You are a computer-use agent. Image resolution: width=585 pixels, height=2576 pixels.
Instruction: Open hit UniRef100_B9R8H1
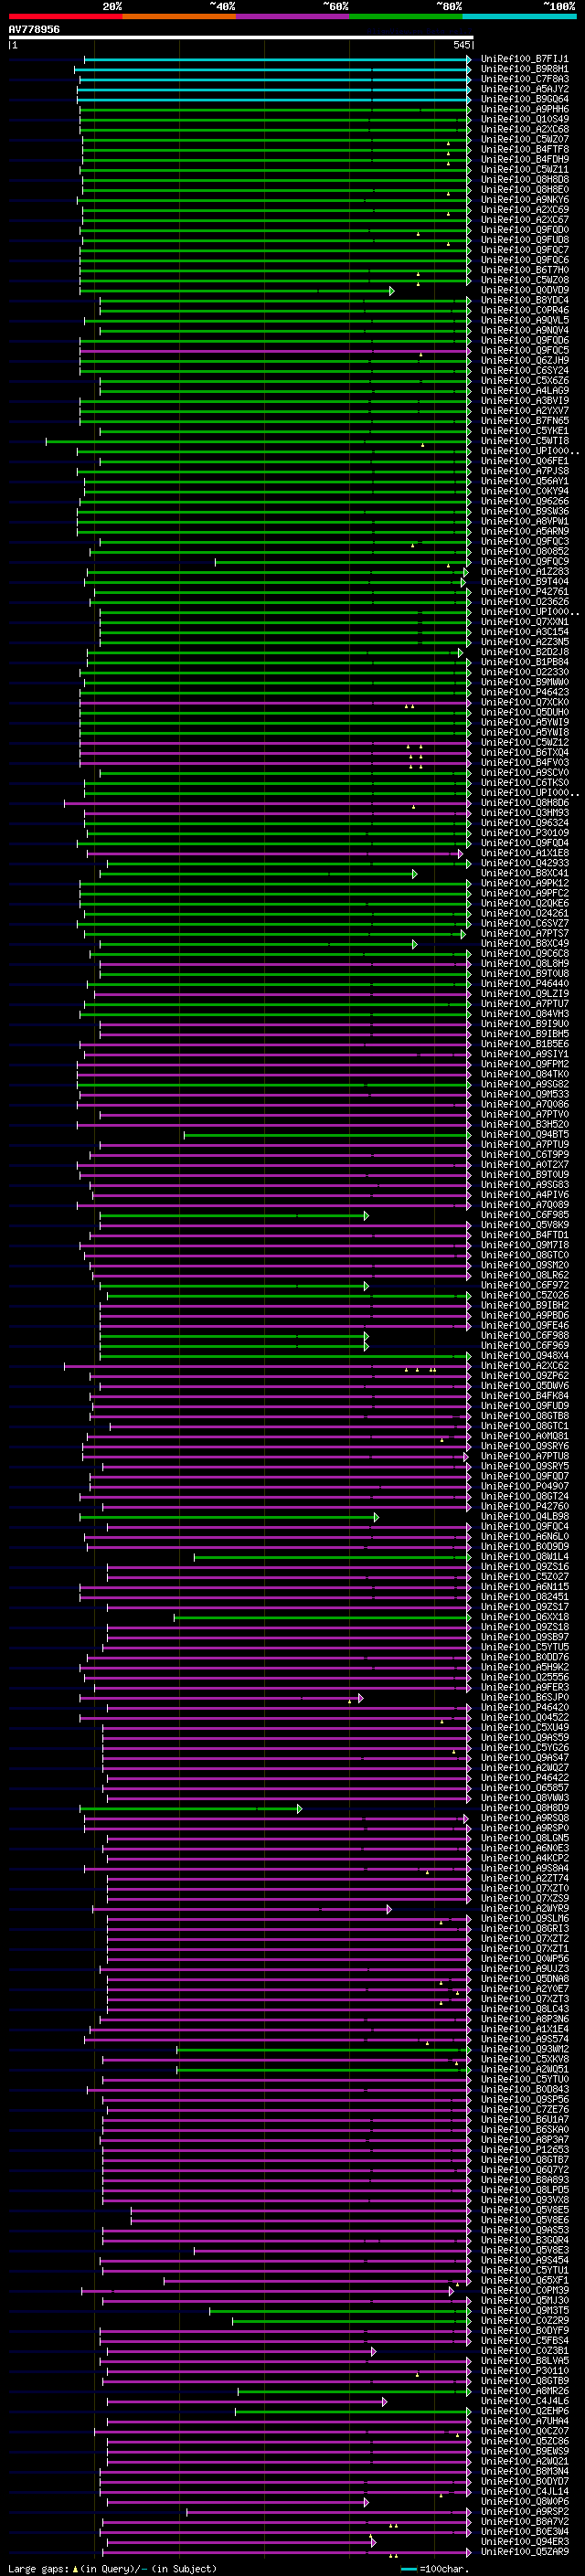[x=524, y=69]
